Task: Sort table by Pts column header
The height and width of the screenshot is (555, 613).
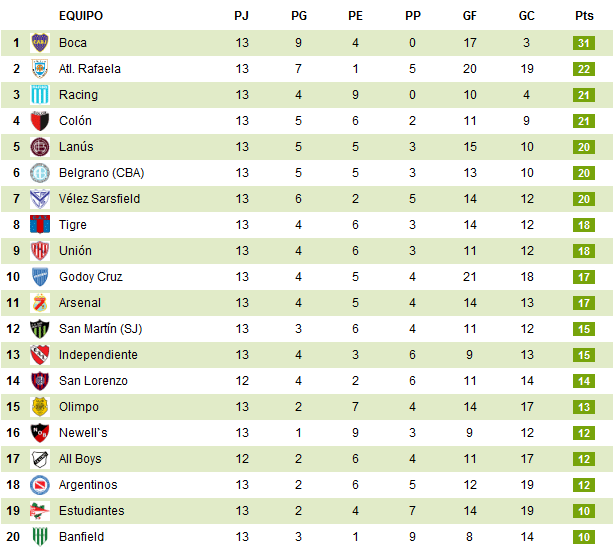Action: 584,16
